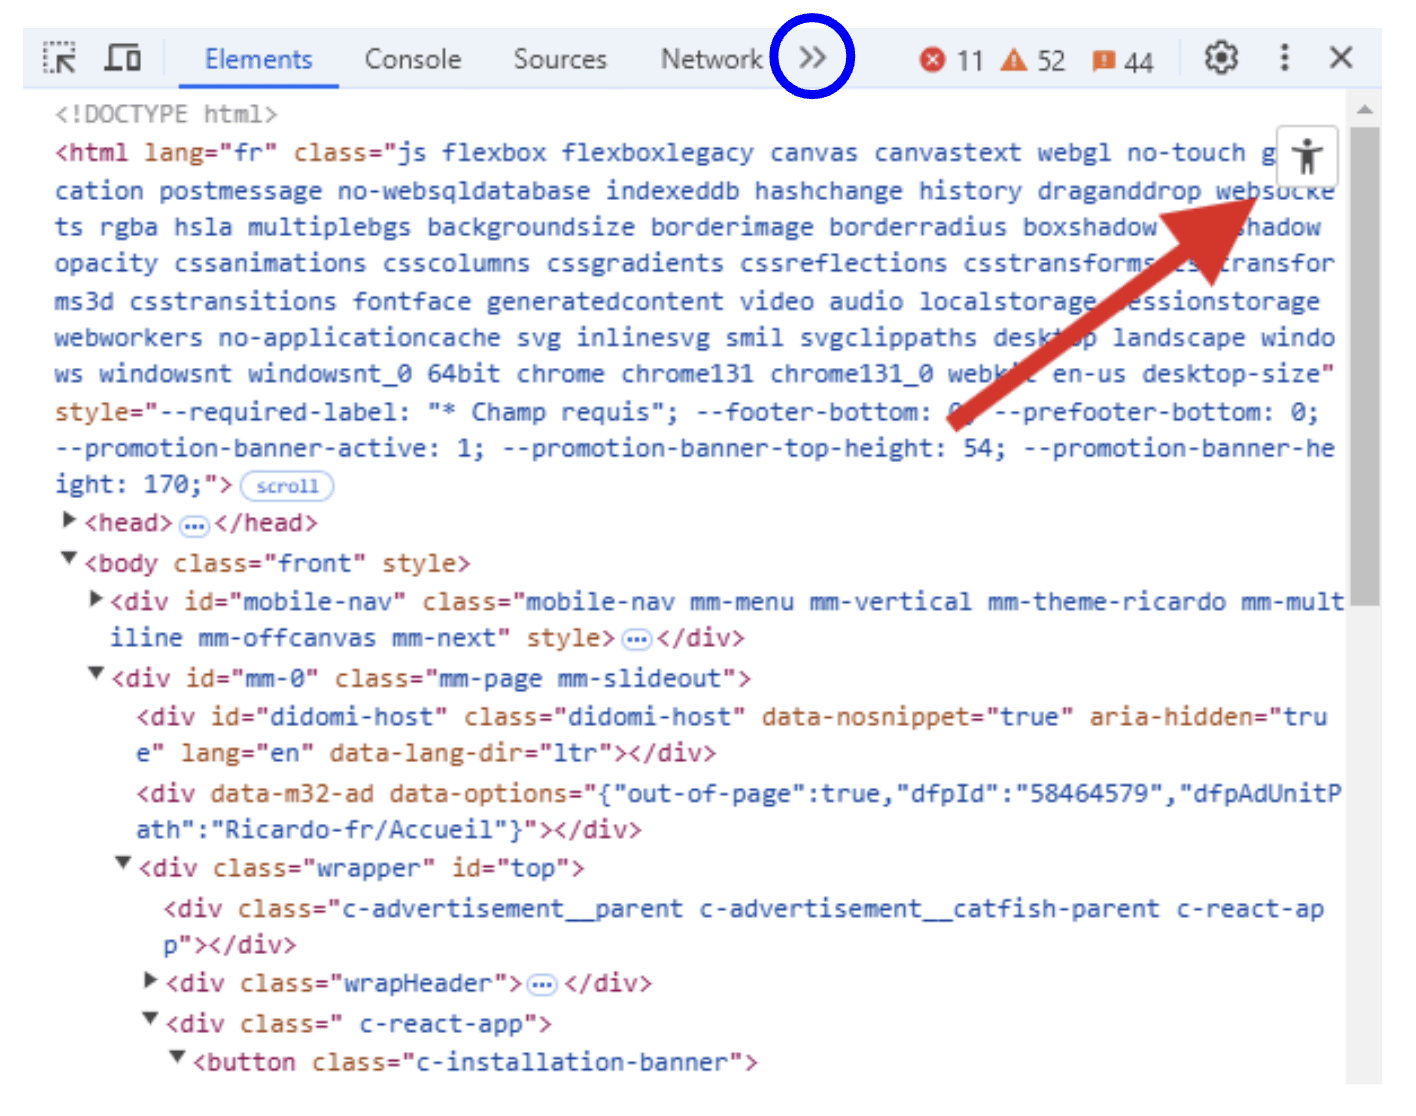Screen dimensions: 1416x1116
Task: Show more tabs with the chevron button
Action: click(x=812, y=57)
